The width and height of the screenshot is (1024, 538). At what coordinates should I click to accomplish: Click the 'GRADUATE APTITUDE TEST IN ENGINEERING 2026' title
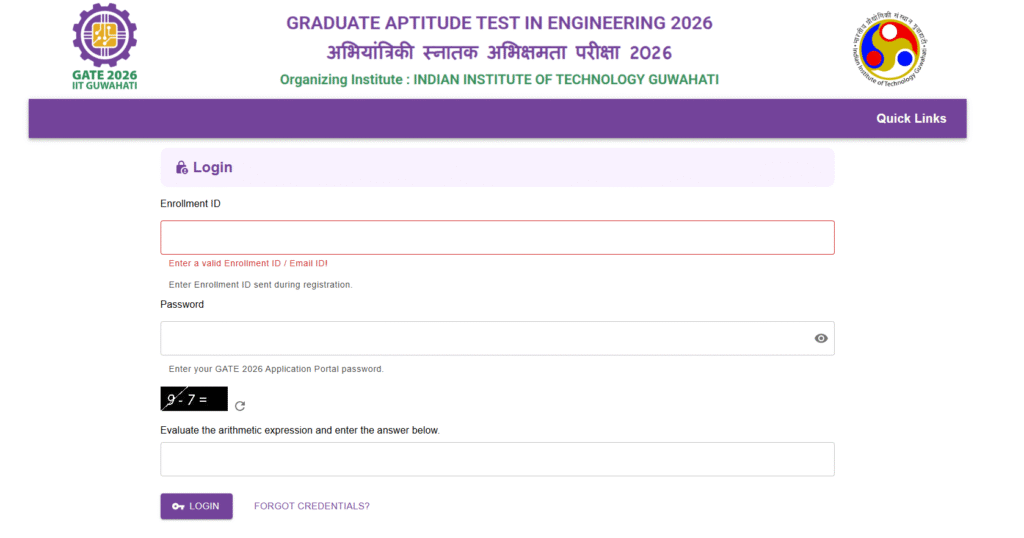[499, 23]
